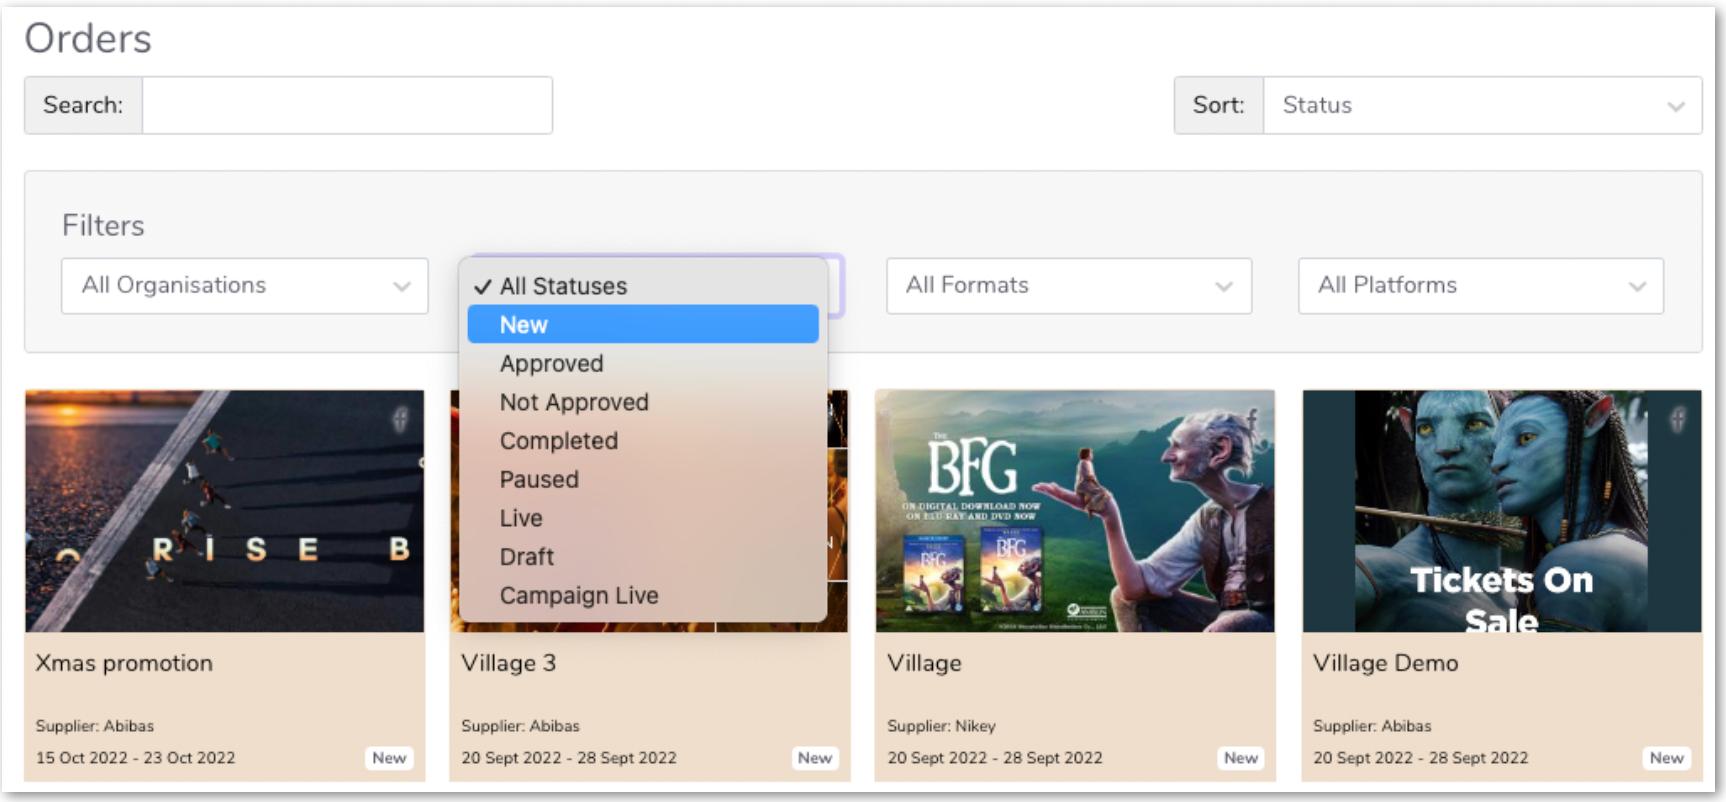Open the Village Demo Avatar thumbnail
The width and height of the screenshot is (1726, 802).
pos(1502,511)
